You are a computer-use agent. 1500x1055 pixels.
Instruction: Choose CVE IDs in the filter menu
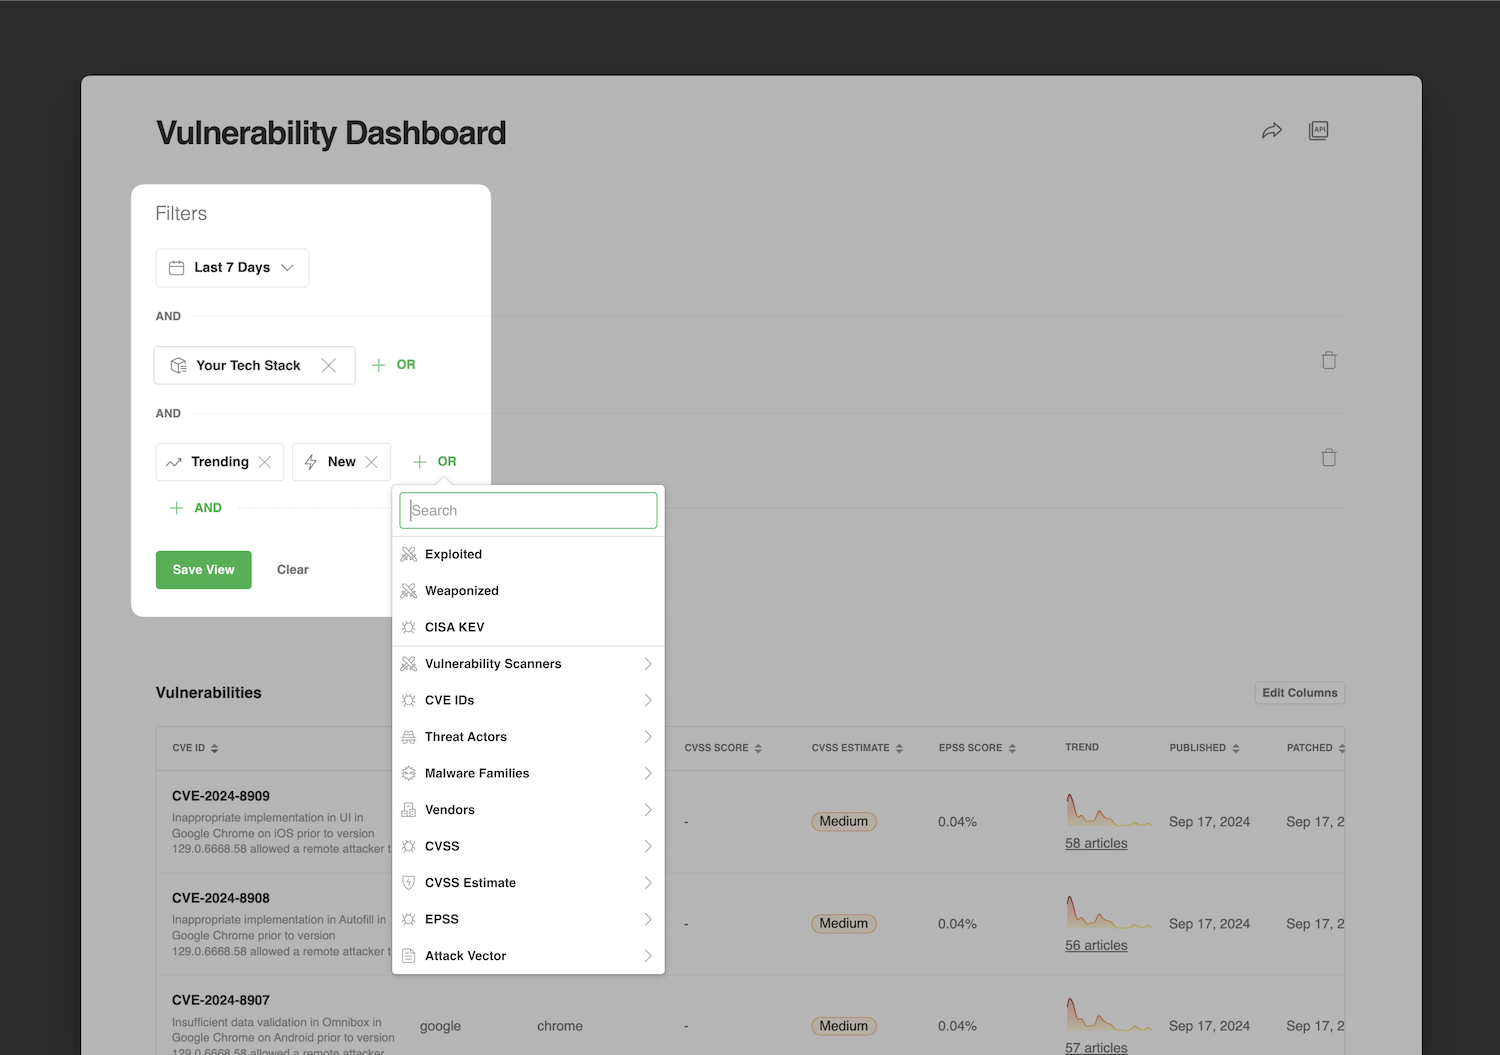(x=449, y=699)
